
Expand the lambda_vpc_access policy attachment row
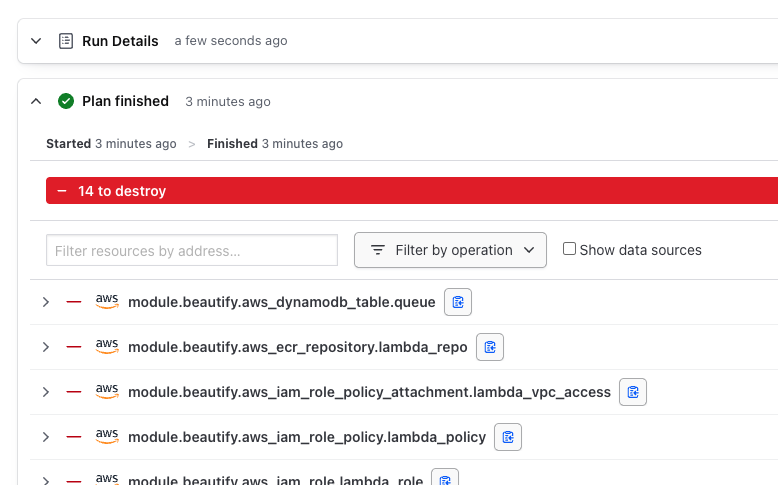point(45,392)
